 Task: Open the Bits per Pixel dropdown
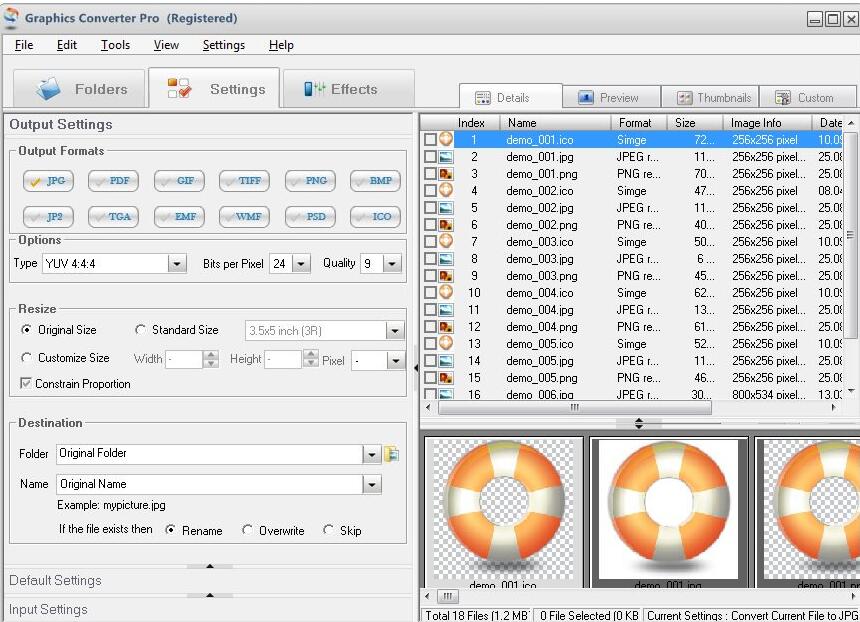tap(301, 264)
